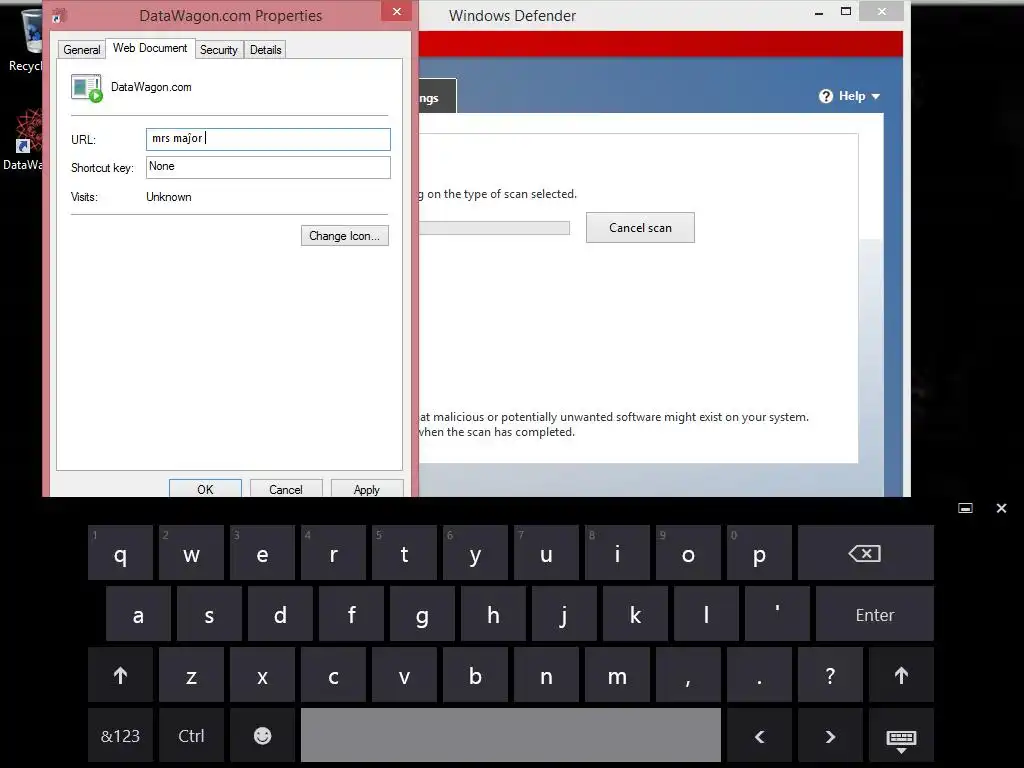The image size is (1024, 768).
Task: Tap the f key
Action: (351, 615)
